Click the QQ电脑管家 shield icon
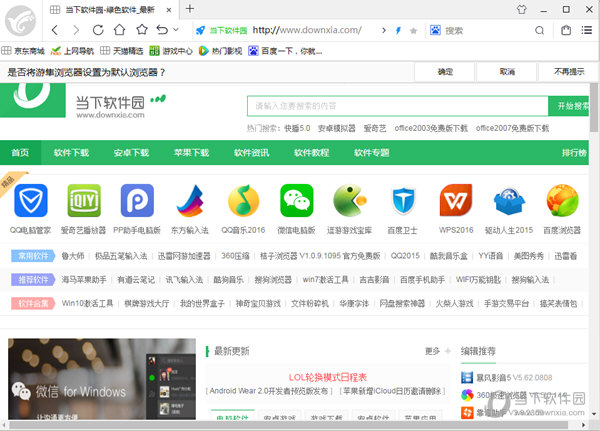Screen dimensions: 600x431 pyautogui.click(x=31, y=201)
